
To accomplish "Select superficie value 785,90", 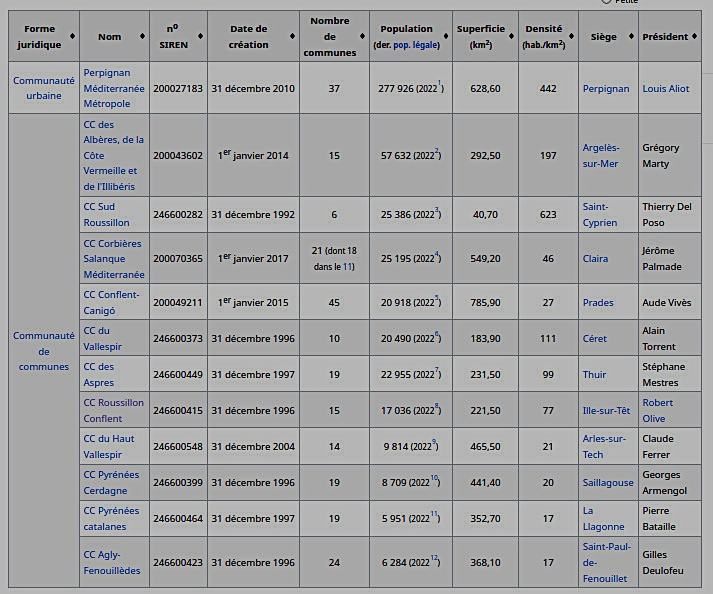I will [x=485, y=302].
